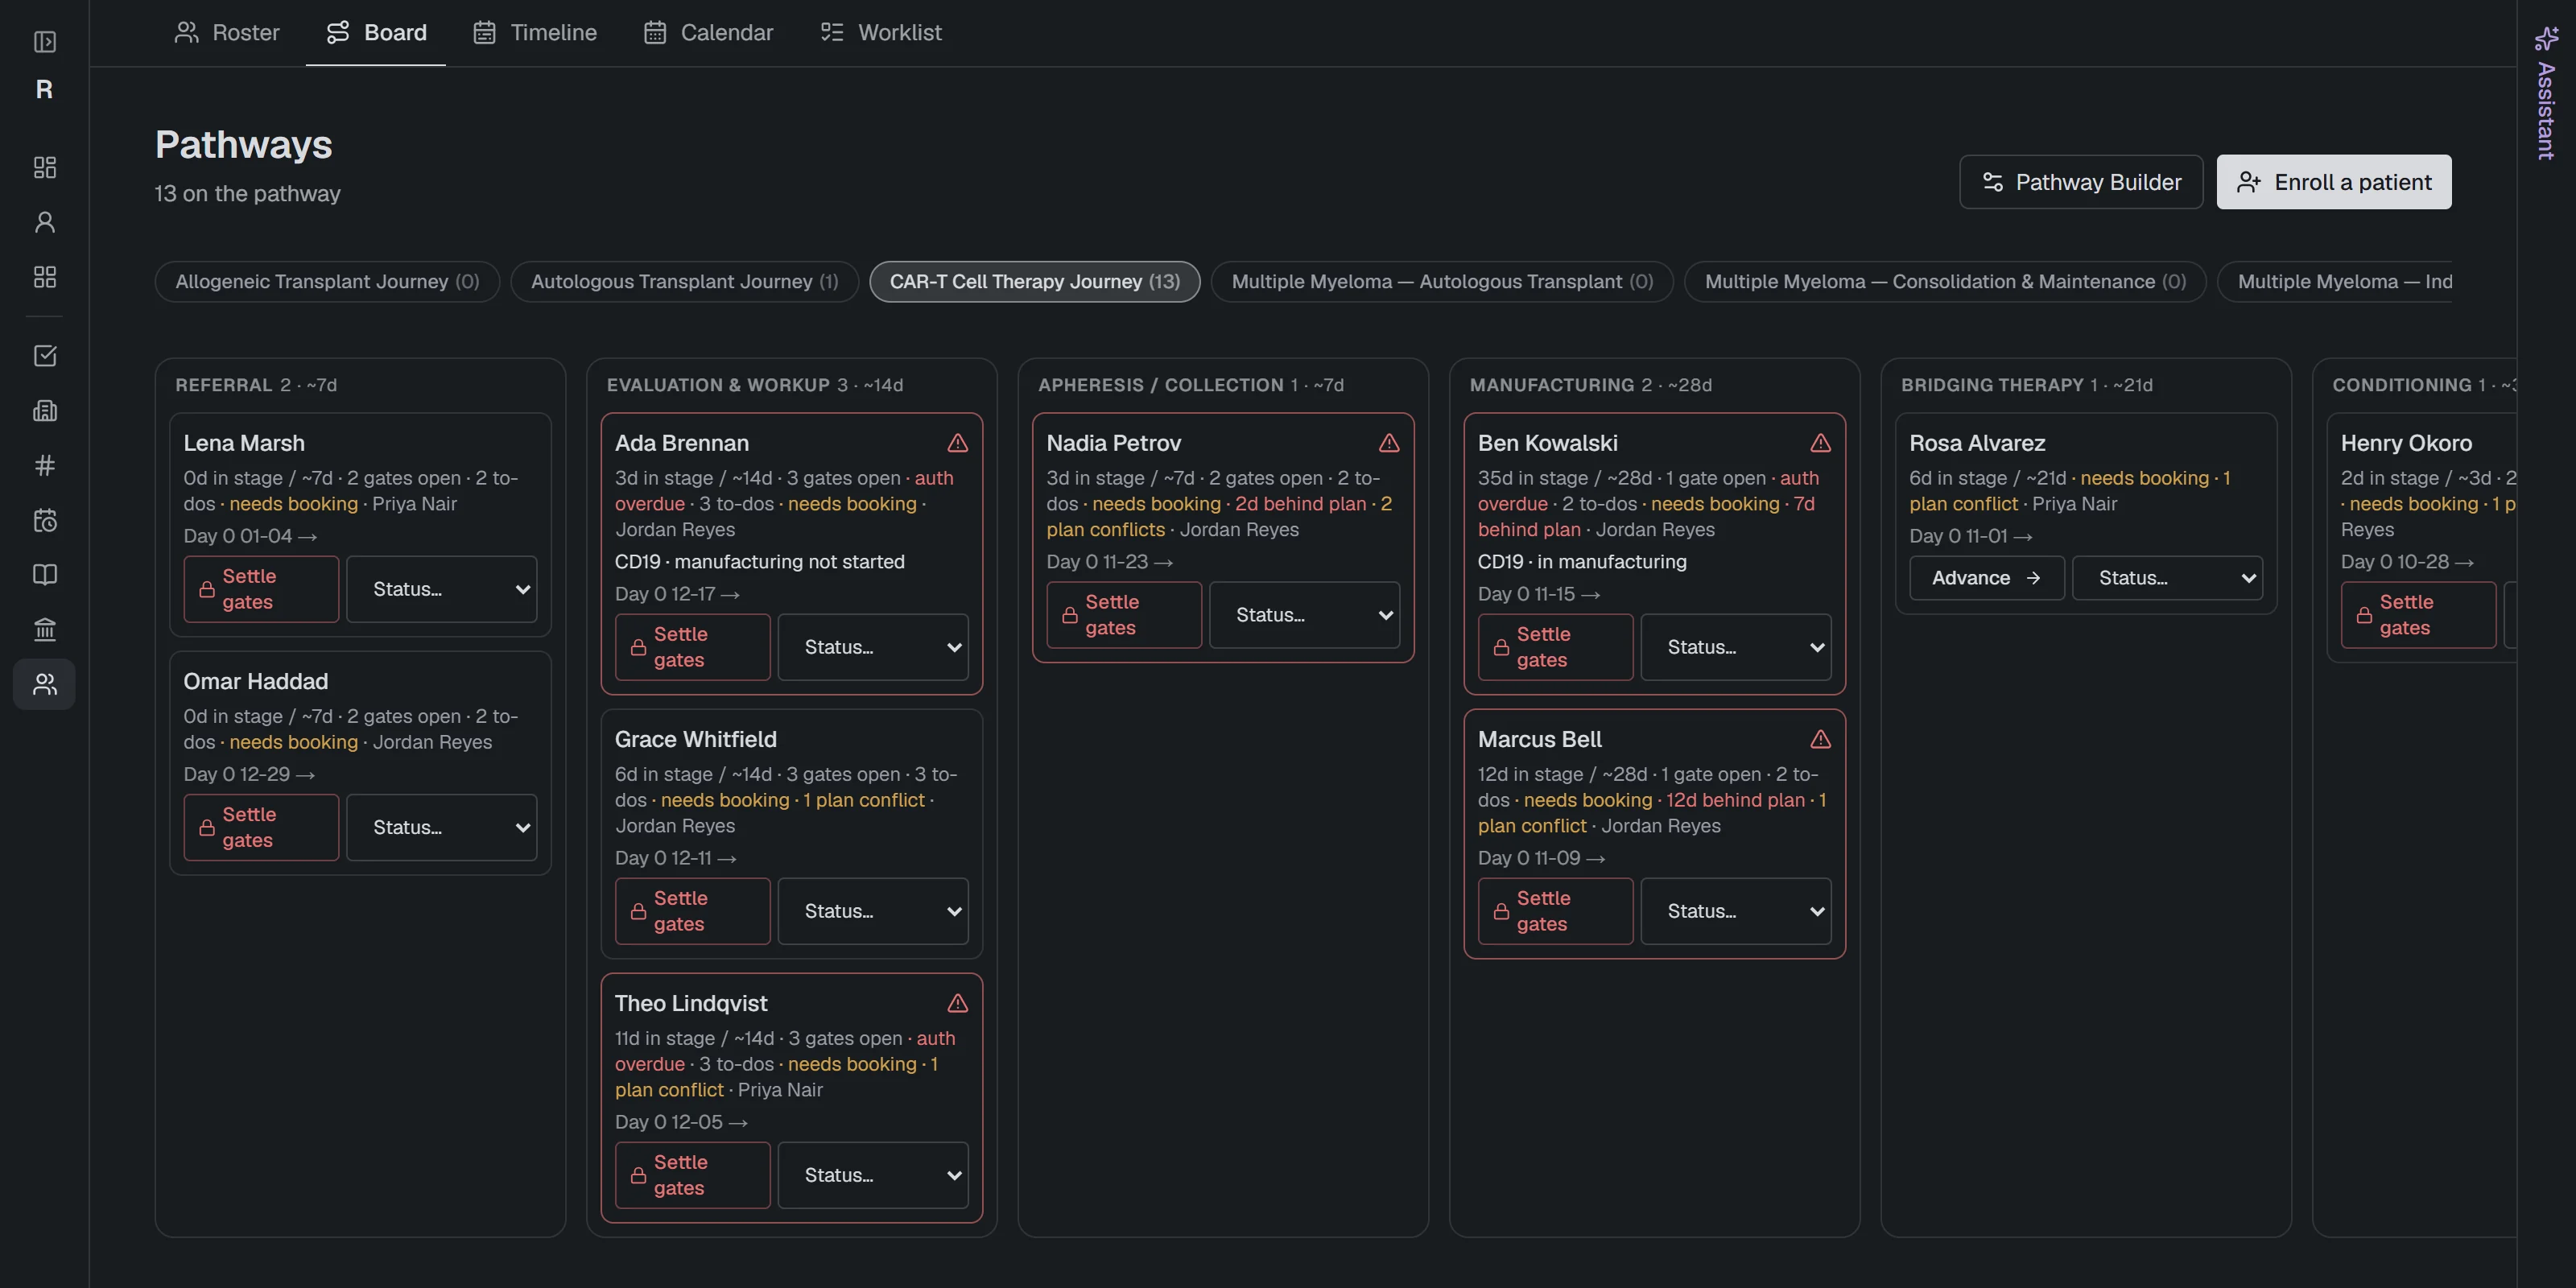This screenshot has height=1288, width=2576.
Task: Open Day 0 12-29 link for Omar Haddad
Action: [249, 774]
